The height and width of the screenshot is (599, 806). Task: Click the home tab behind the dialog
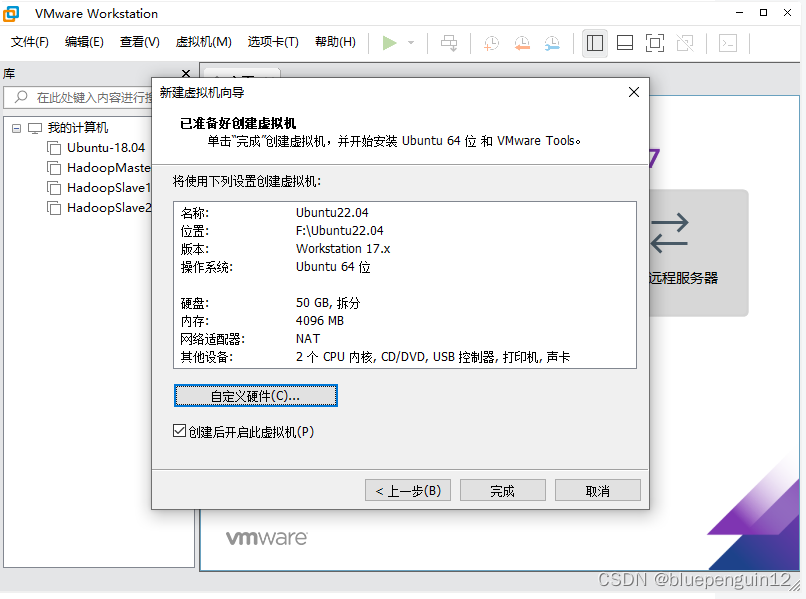point(242,73)
